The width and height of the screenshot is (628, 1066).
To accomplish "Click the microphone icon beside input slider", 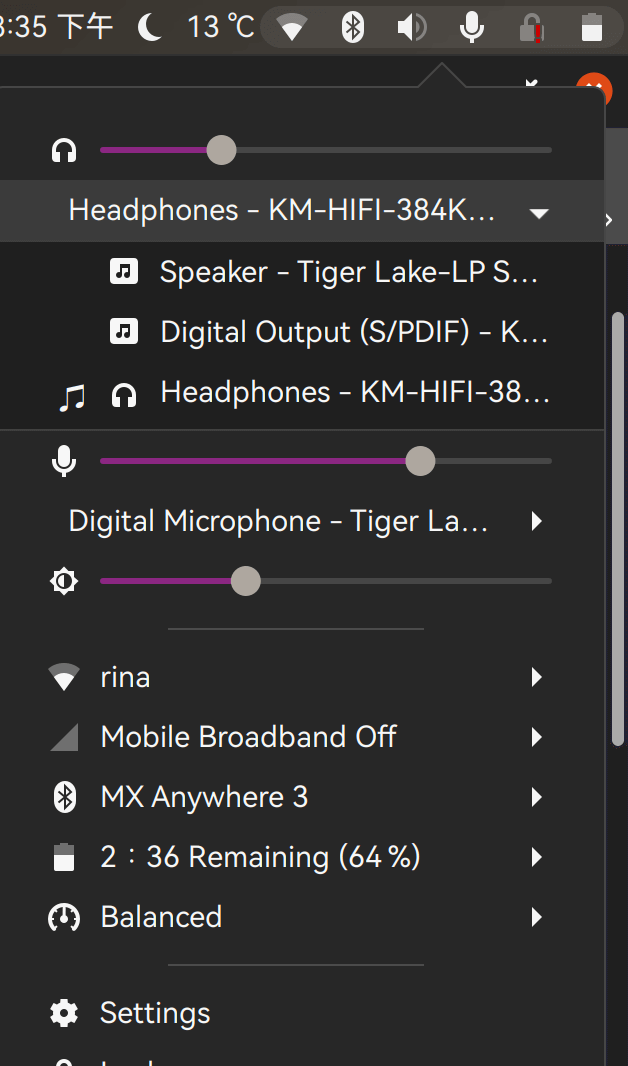I will click(x=63, y=461).
